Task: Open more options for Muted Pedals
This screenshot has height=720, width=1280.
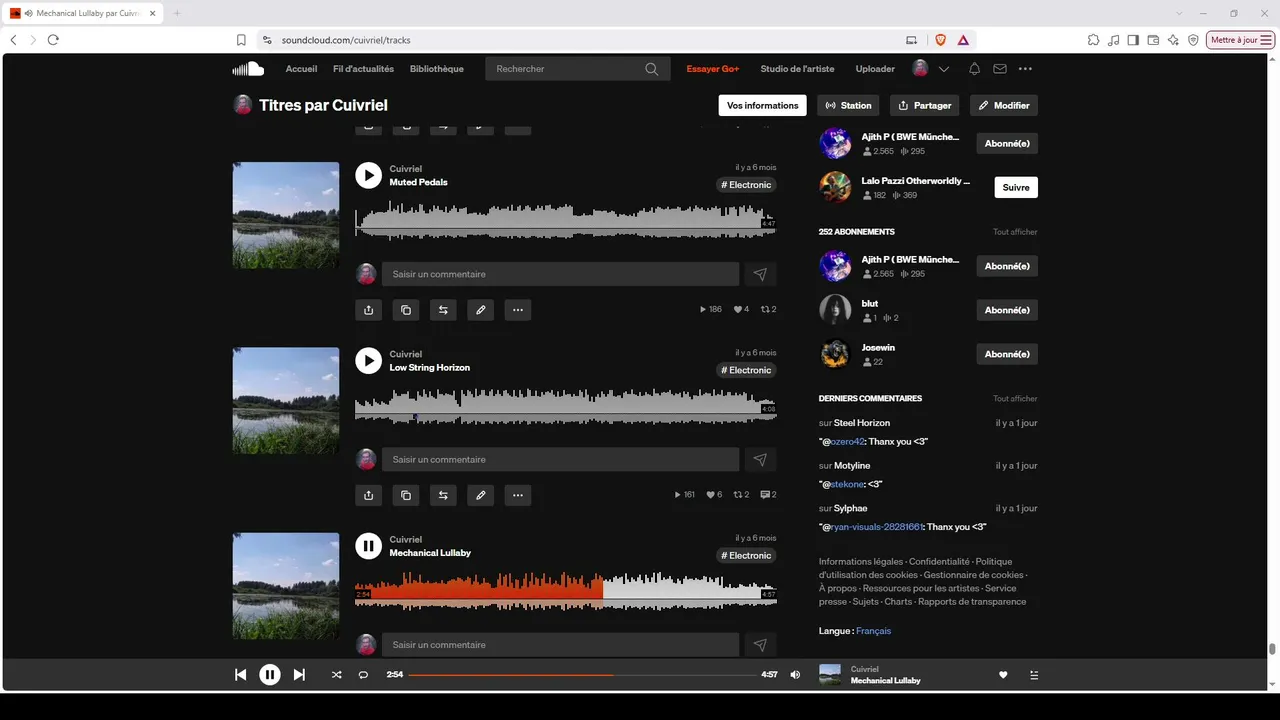Action: pyautogui.click(x=517, y=310)
